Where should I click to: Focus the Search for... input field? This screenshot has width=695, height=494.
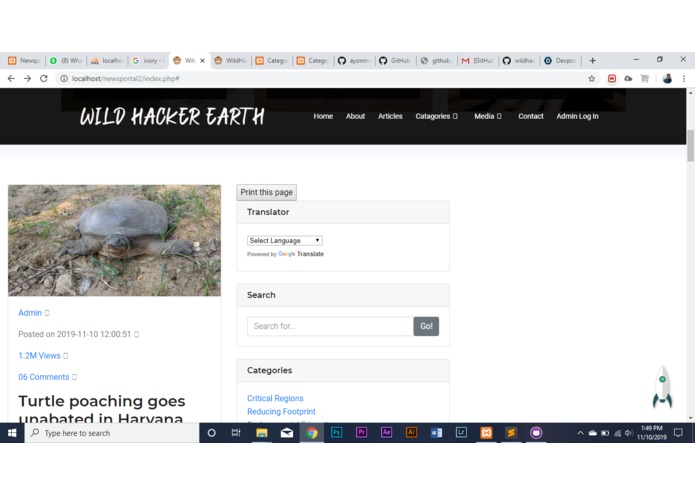pos(330,326)
